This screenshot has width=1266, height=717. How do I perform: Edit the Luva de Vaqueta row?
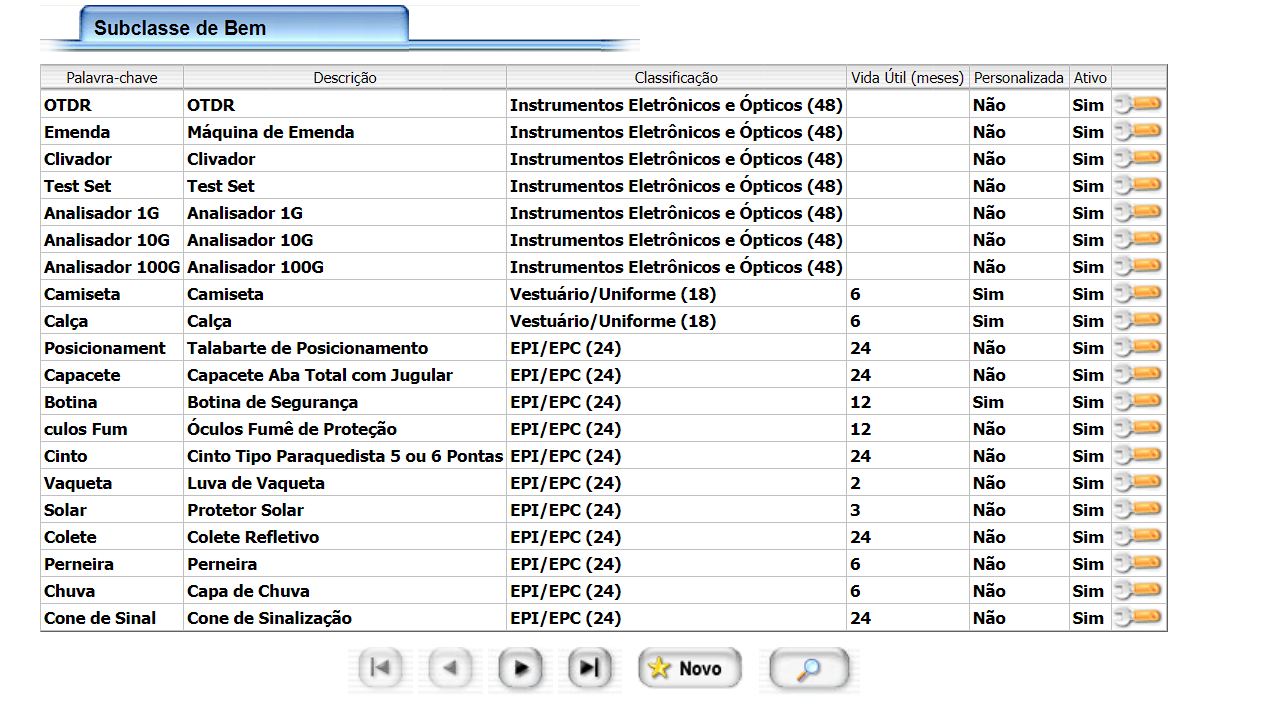click(1138, 482)
